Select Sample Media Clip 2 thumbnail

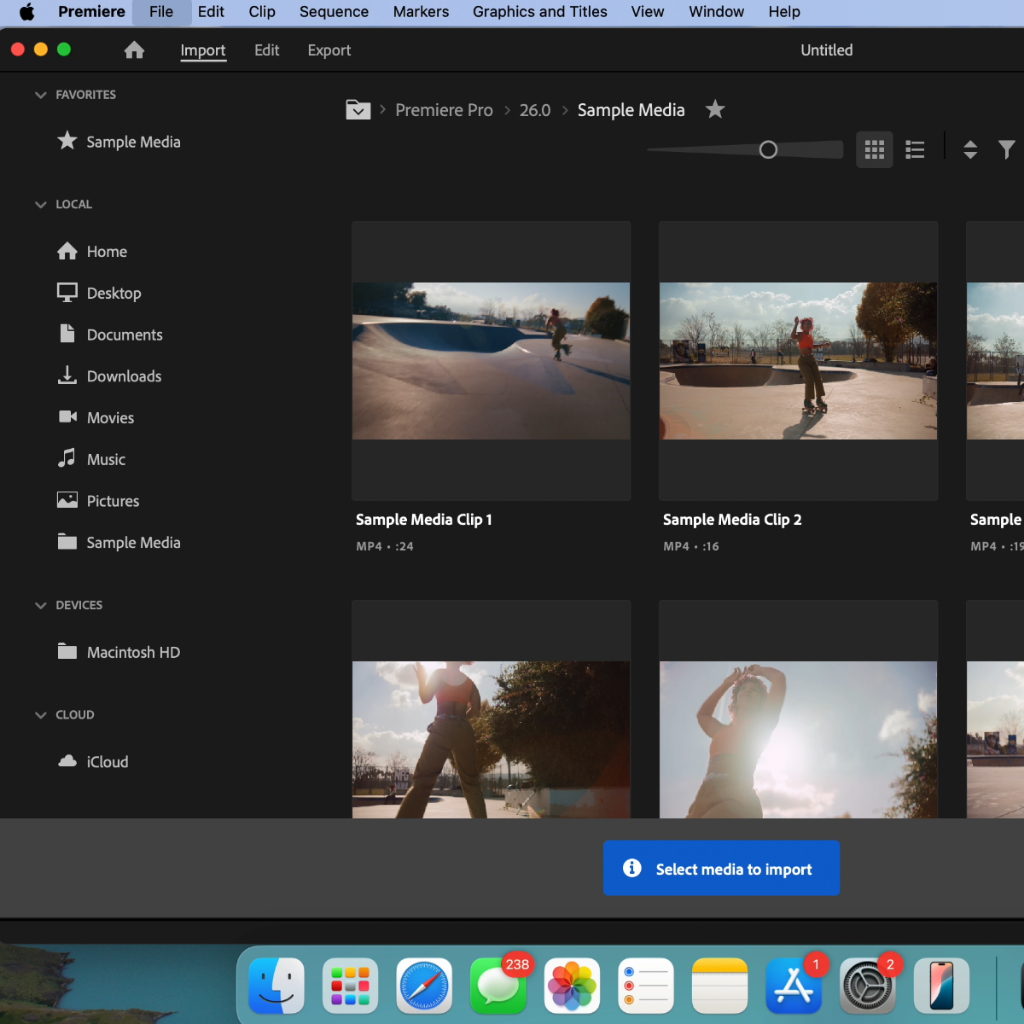click(x=798, y=360)
